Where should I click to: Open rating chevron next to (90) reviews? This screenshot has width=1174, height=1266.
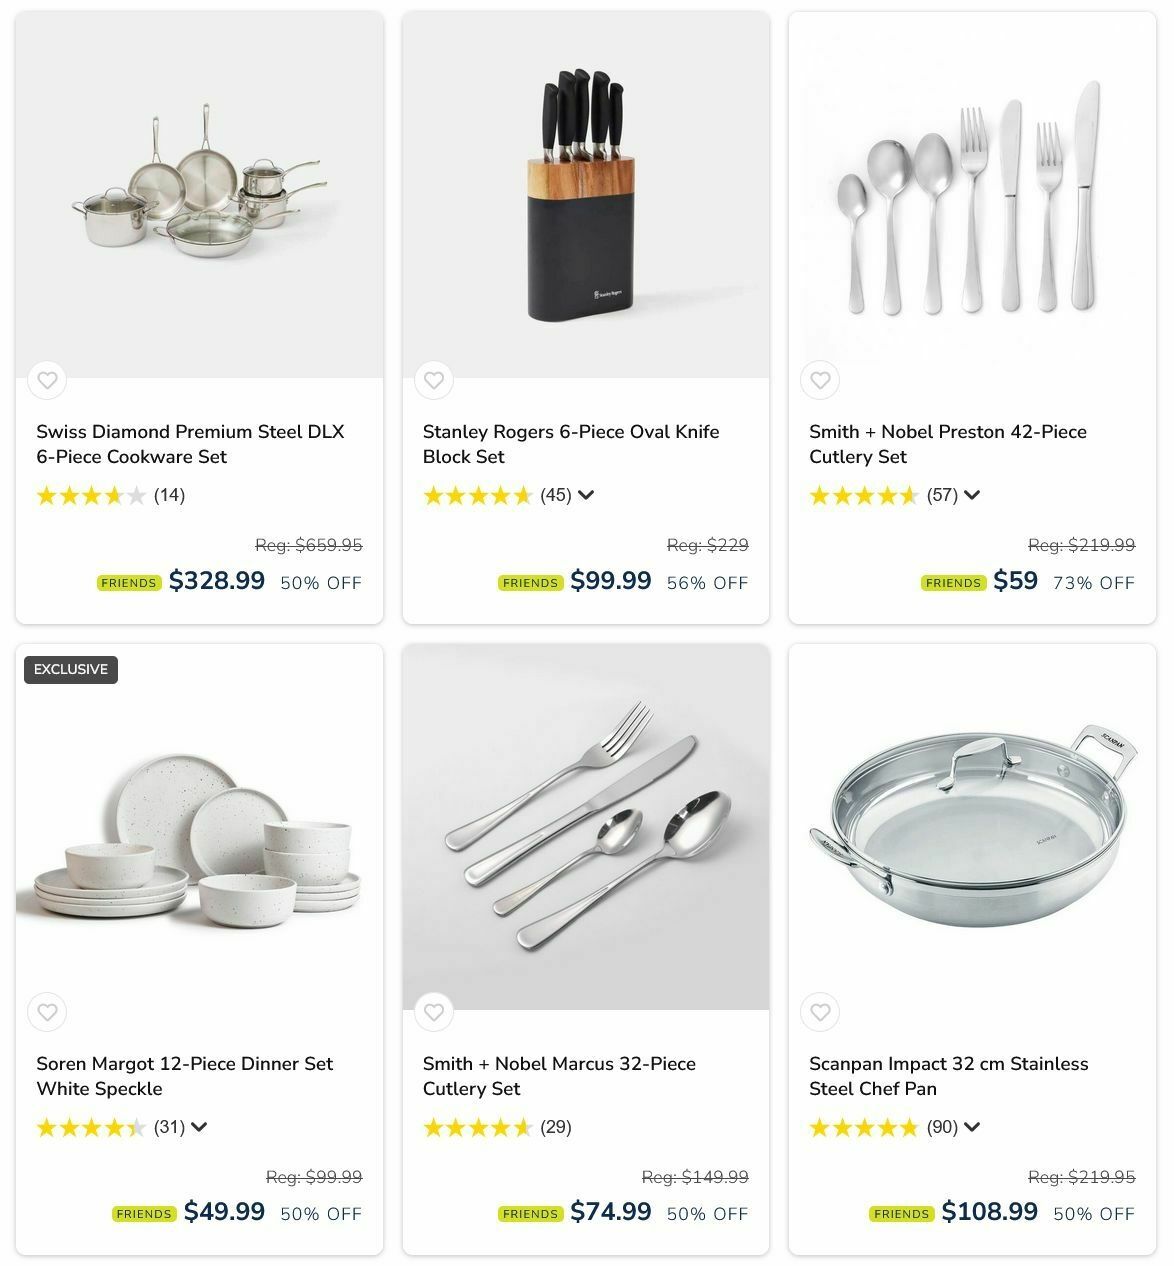972,1127
